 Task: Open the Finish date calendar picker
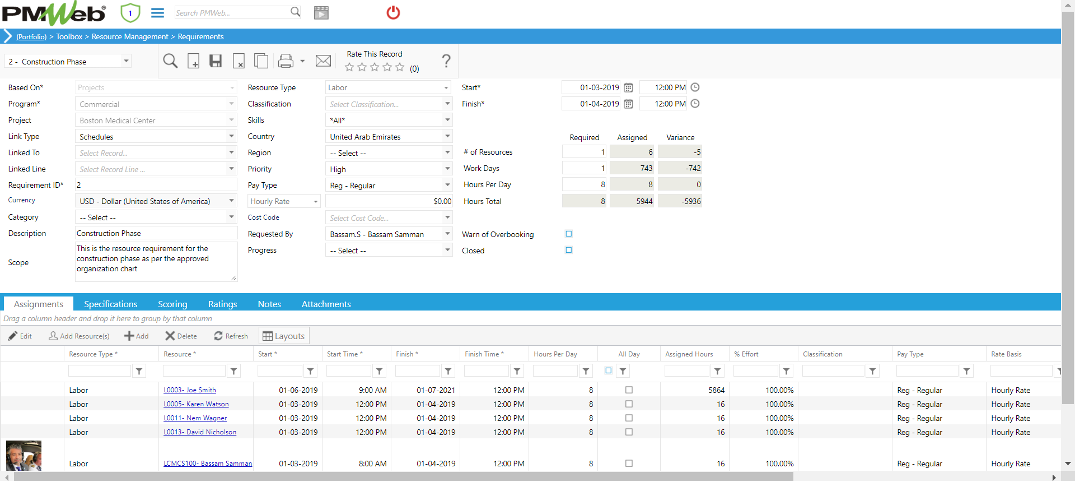click(x=628, y=104)
